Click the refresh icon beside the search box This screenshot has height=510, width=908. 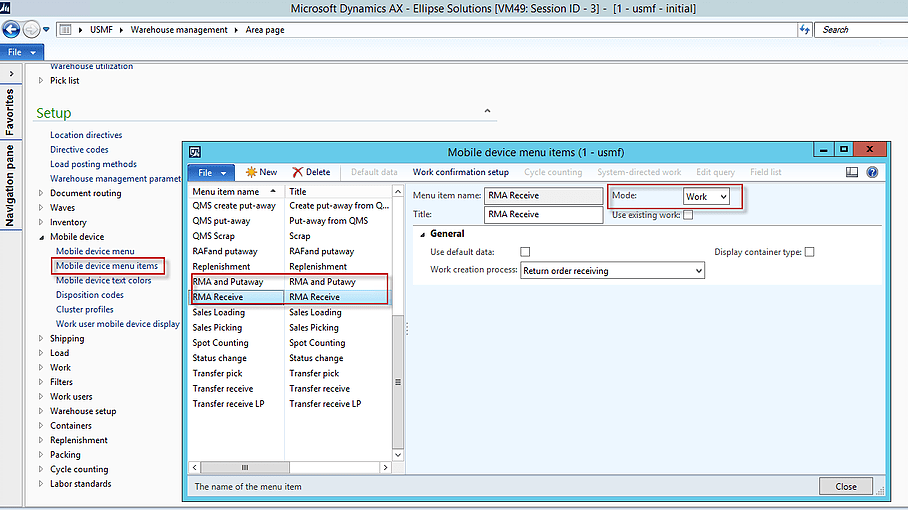coord(804,30)
